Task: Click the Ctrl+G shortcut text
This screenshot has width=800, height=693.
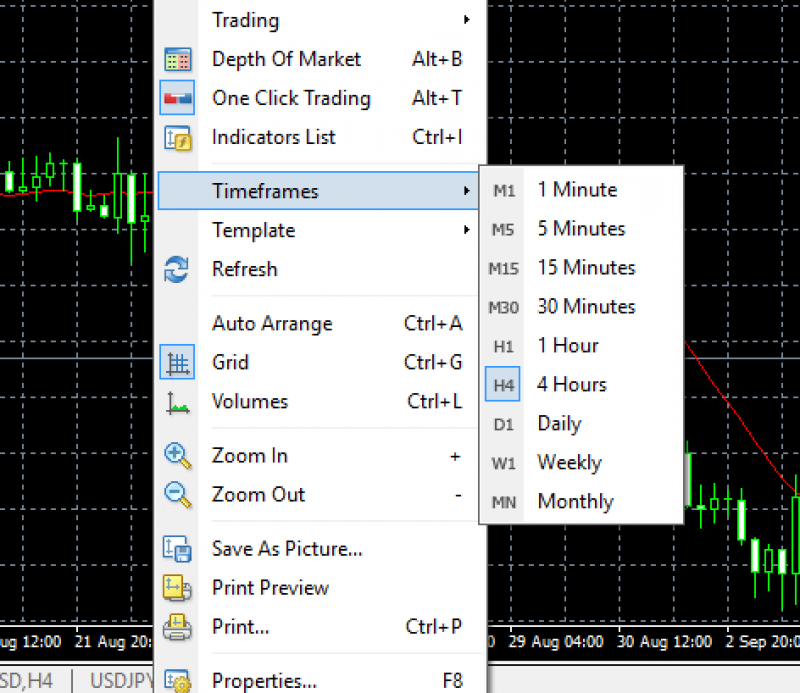Action: tap(433, 362)
